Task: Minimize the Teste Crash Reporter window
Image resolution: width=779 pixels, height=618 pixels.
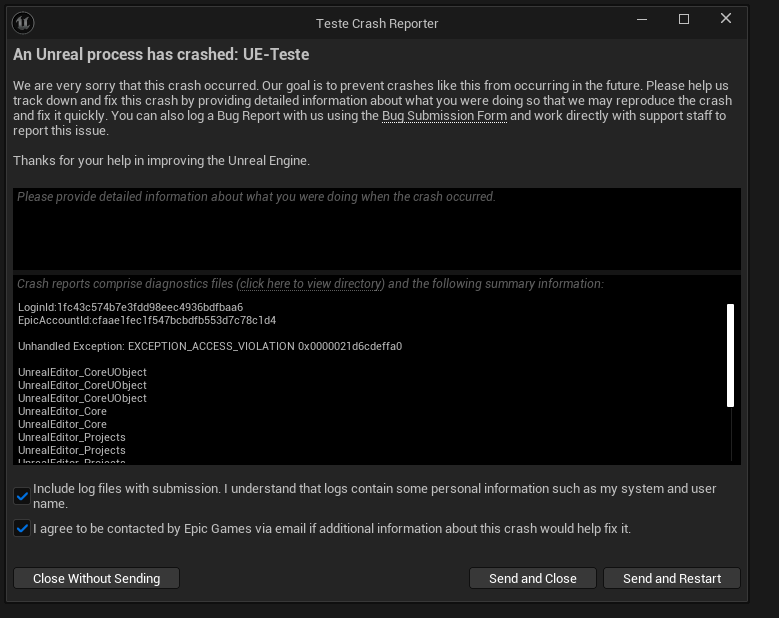Action: [642, 19]
